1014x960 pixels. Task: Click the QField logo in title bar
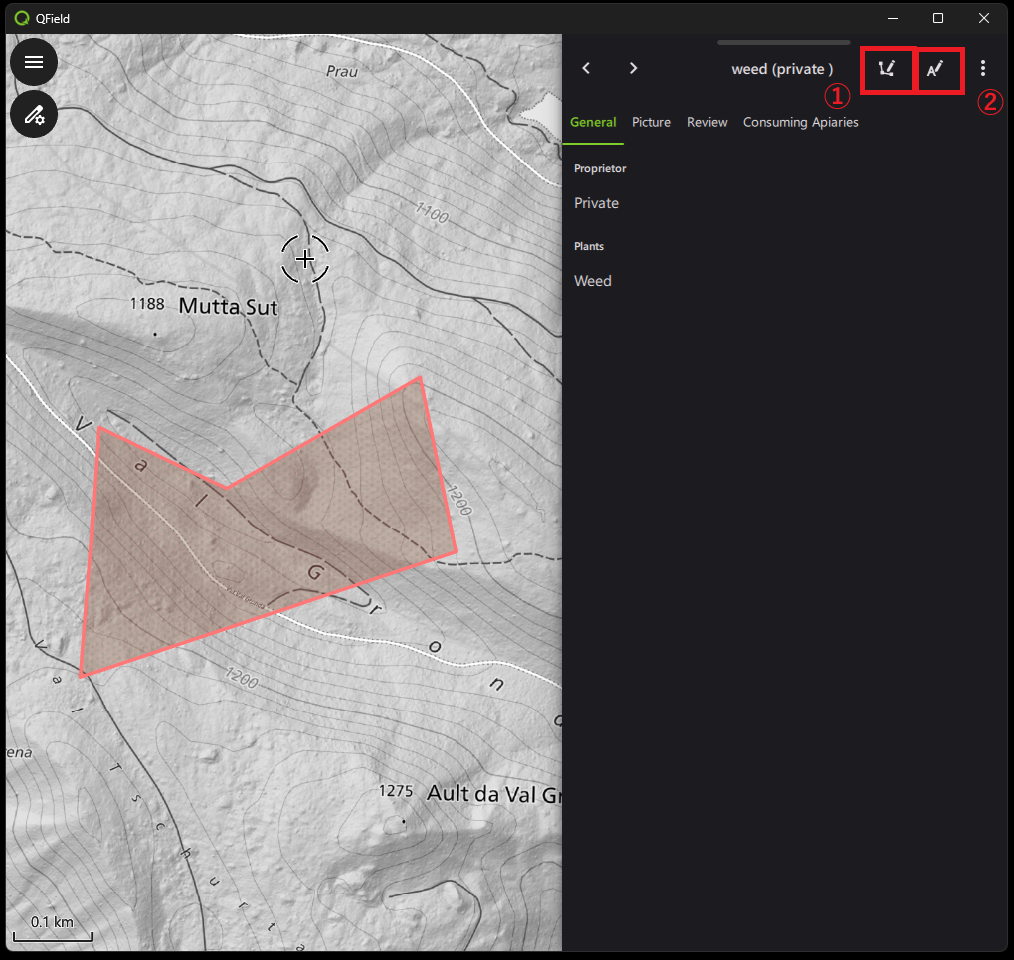click(22, 18)
